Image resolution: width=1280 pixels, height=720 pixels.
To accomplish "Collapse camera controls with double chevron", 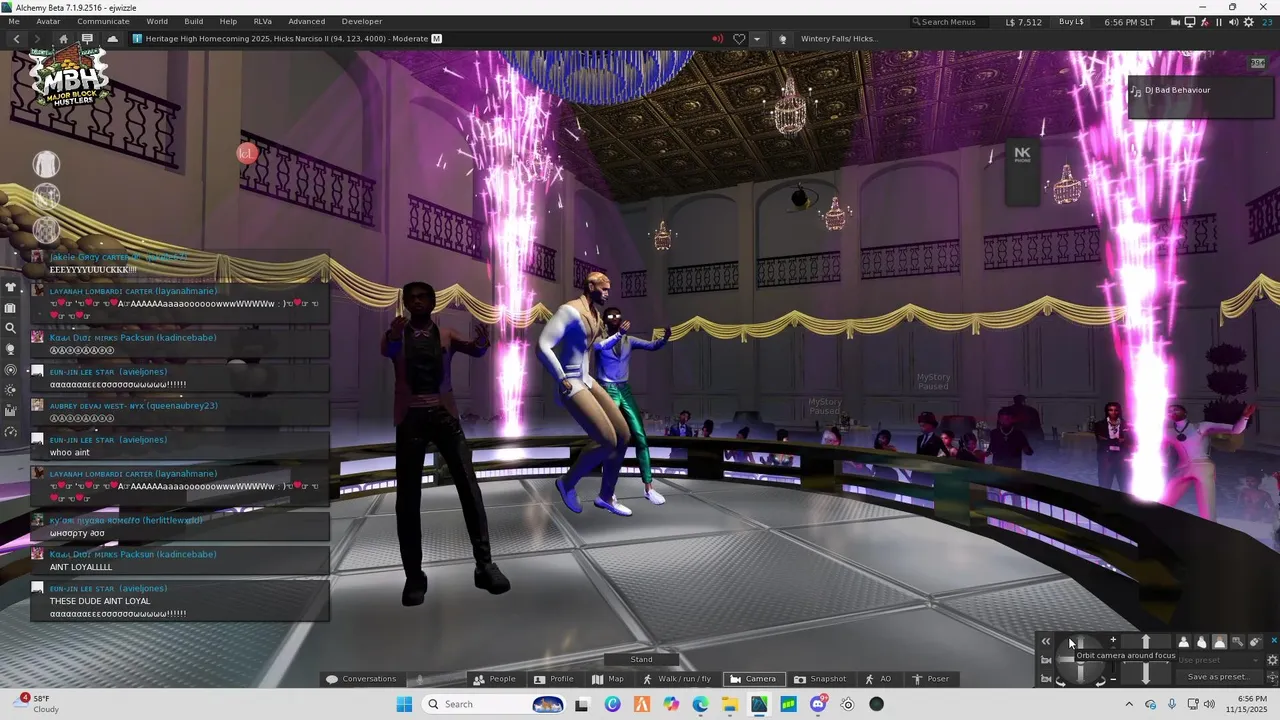I will tap(1046, 642).
